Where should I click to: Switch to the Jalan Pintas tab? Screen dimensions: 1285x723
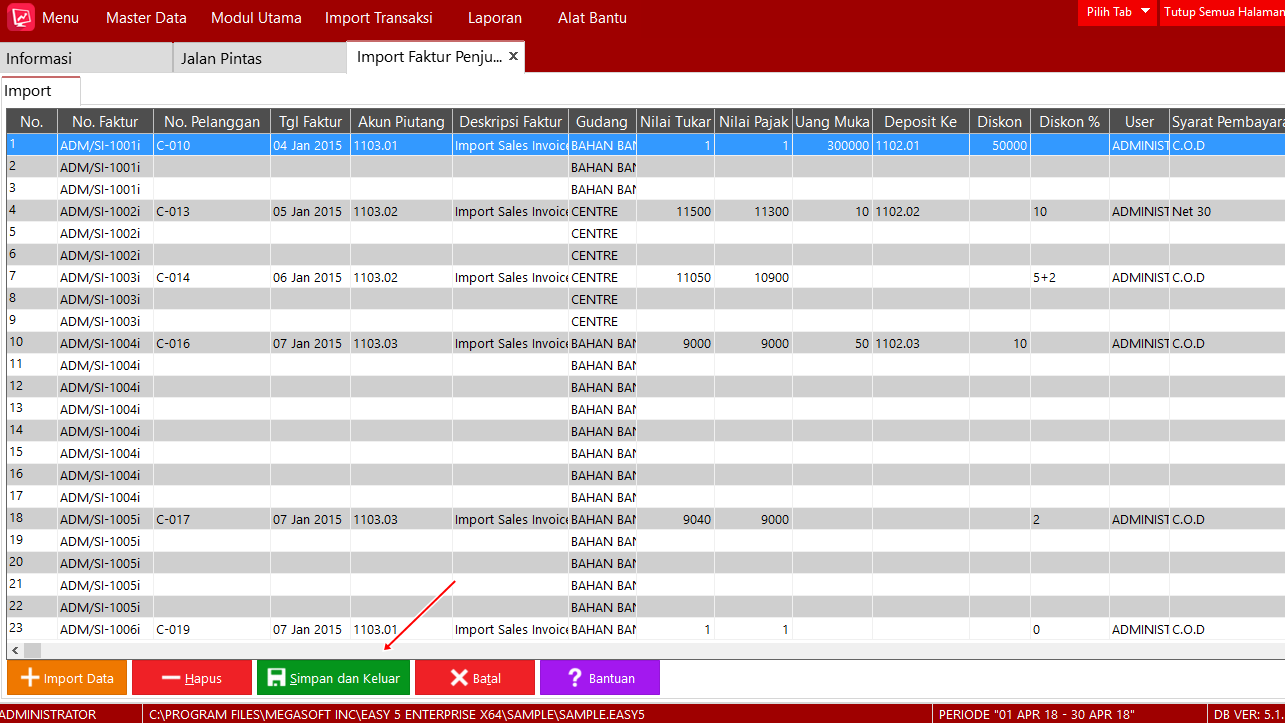point(221,59)
